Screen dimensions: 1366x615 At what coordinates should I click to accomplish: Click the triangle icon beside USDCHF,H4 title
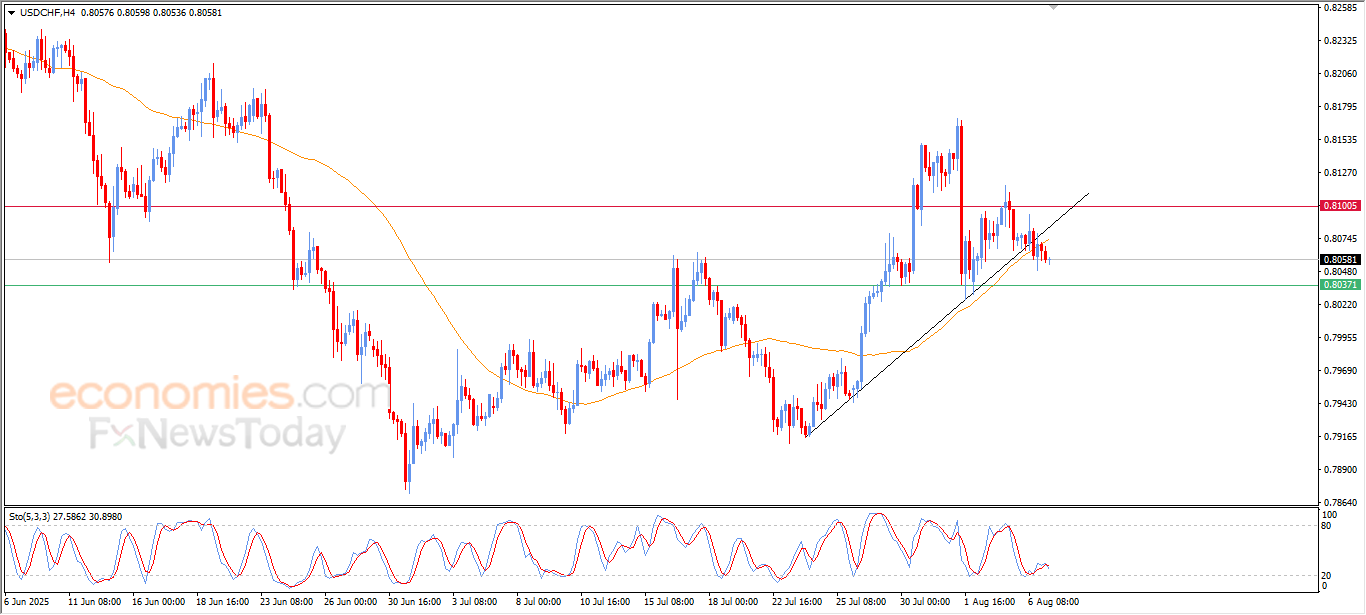[x=11, y=12]
